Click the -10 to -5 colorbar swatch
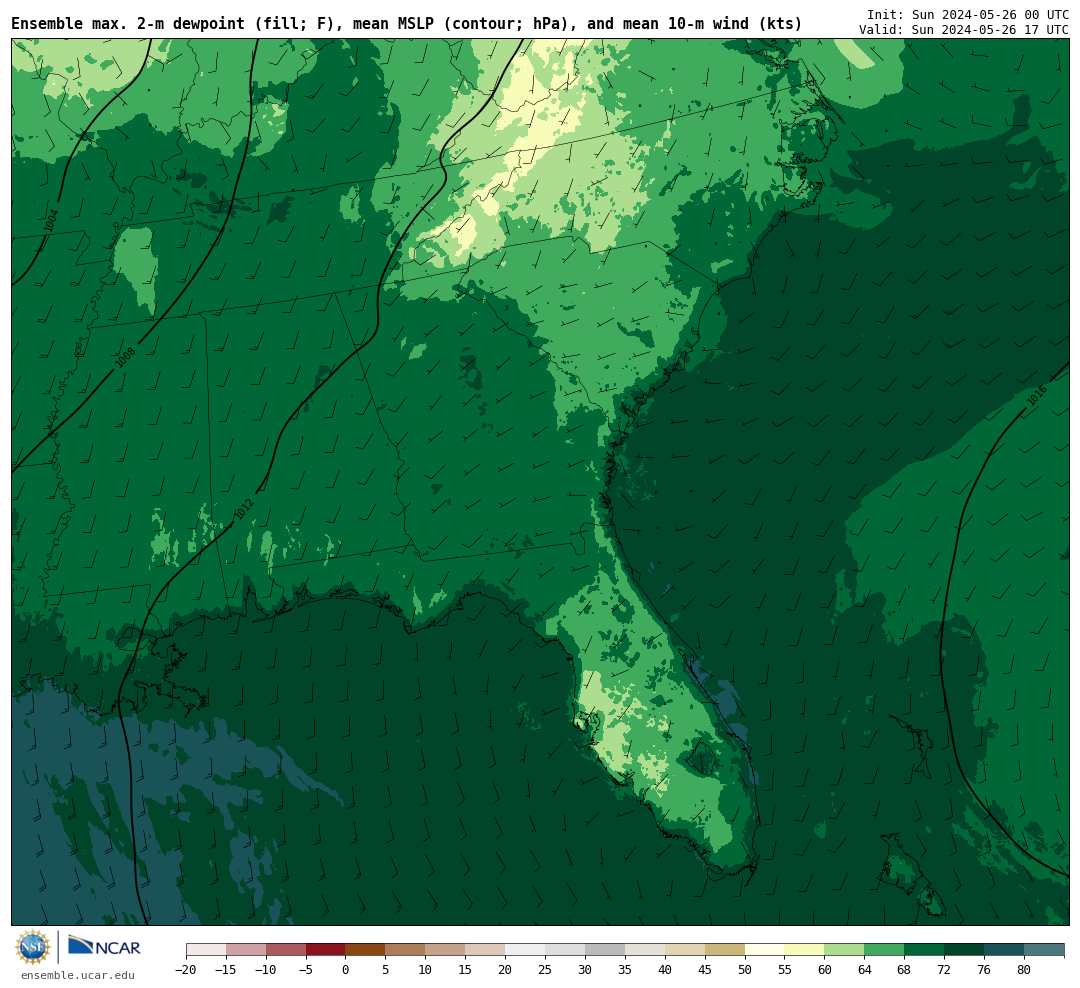The width and height of the screenshot is (1080, 988). [x=286, y=950]
